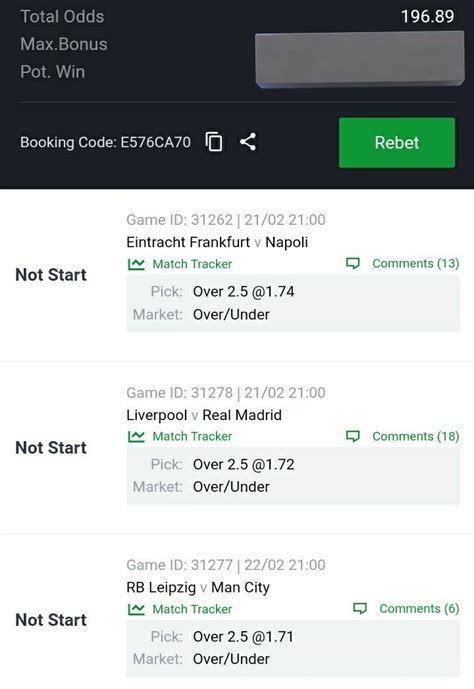The image size is (474, 689).
Task: Click the Match Tracker chart icon for RB Leipzig v Man City
Action: point(136,609)
